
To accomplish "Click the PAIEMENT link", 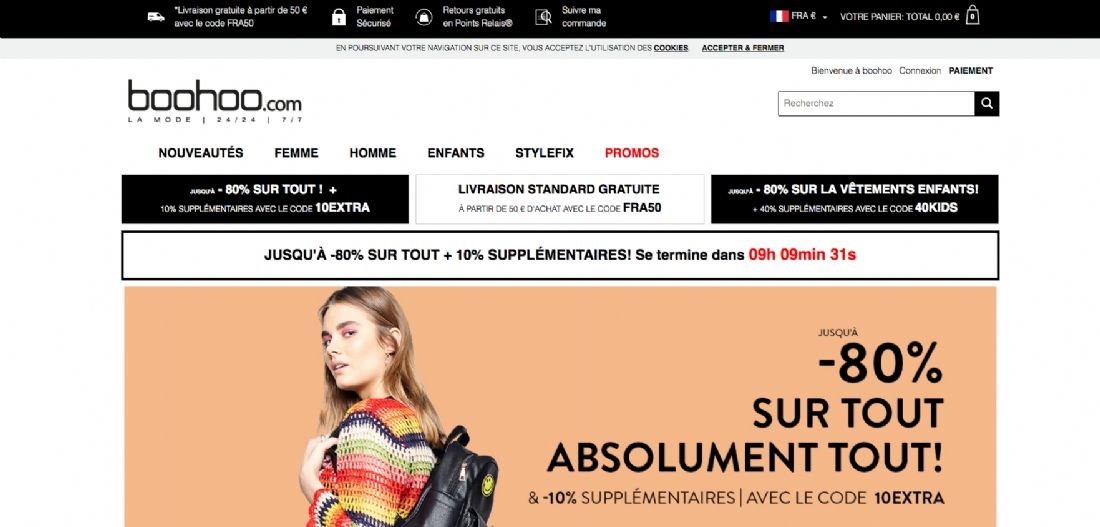I will click(971, 71).
